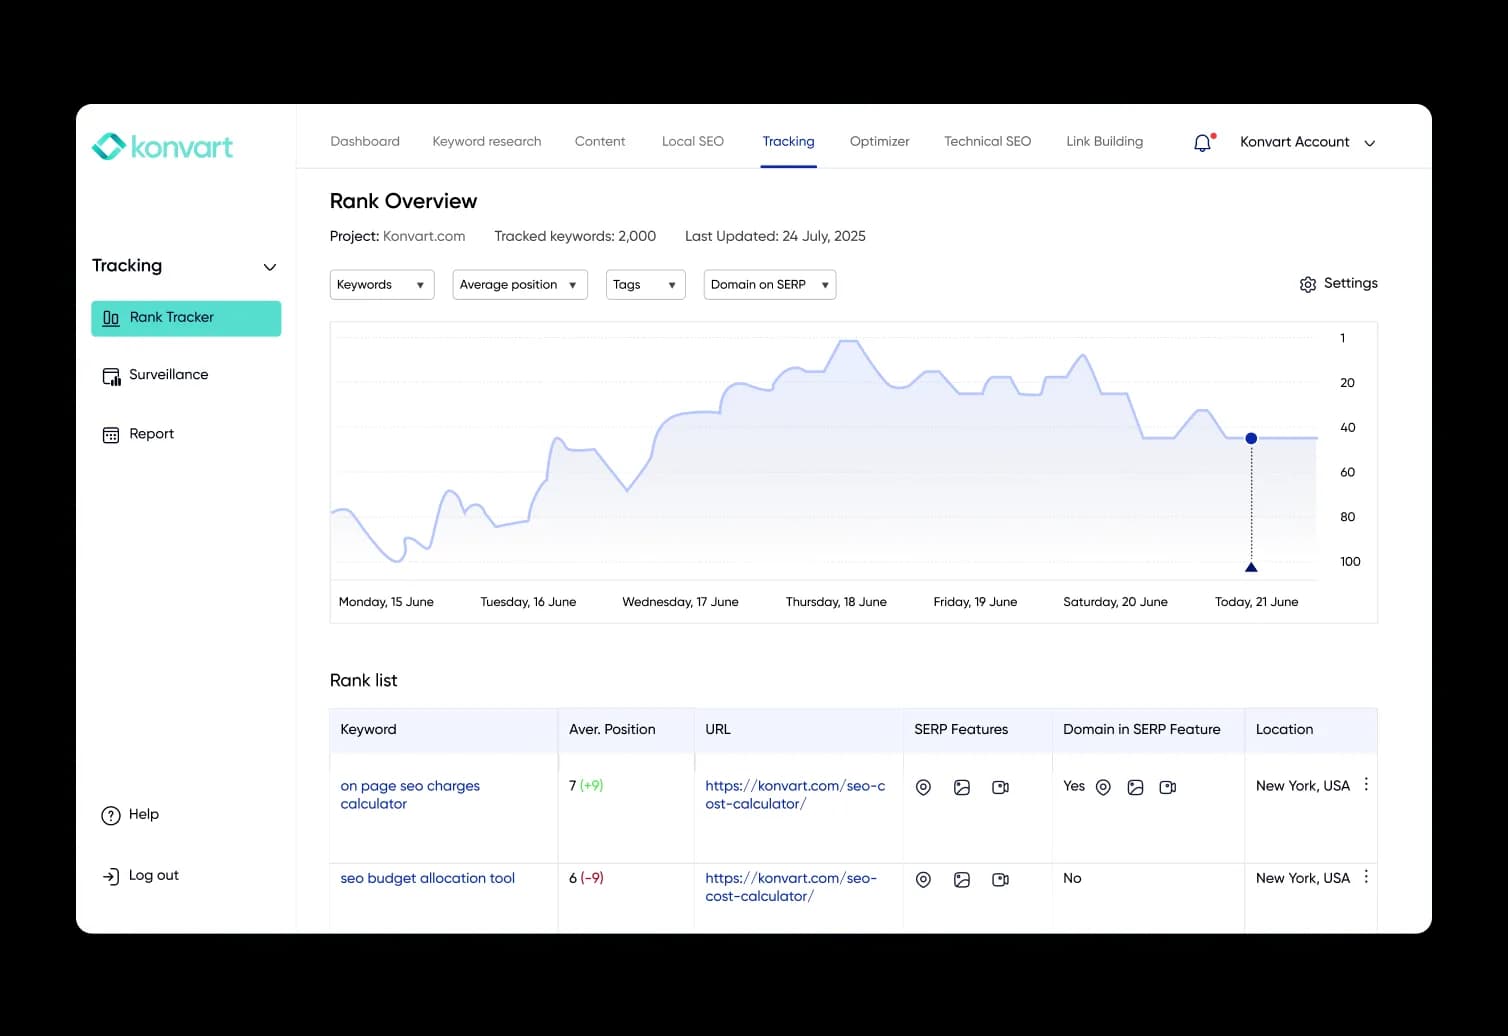Image resolution: width=1508 pixels, height=1036 pixels.
Task: Open on page seo charges calculator keyword
Action: coord(410,795)
